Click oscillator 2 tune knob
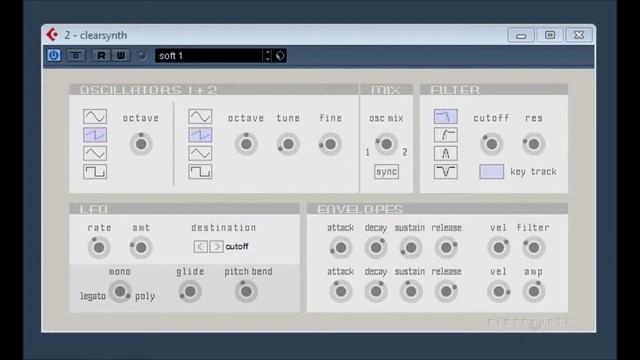Image resolution: width=640 pixels, height=360 pixels. click(x=288, y=144)
